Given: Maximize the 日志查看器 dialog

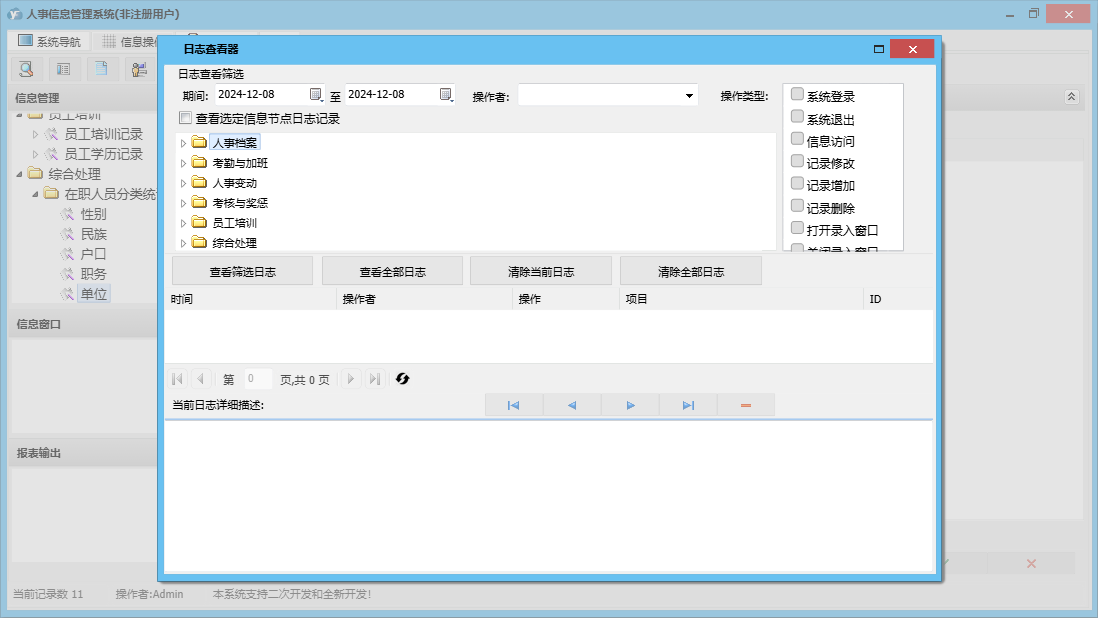Looking at the screenshot, I should tap(879, 49).
